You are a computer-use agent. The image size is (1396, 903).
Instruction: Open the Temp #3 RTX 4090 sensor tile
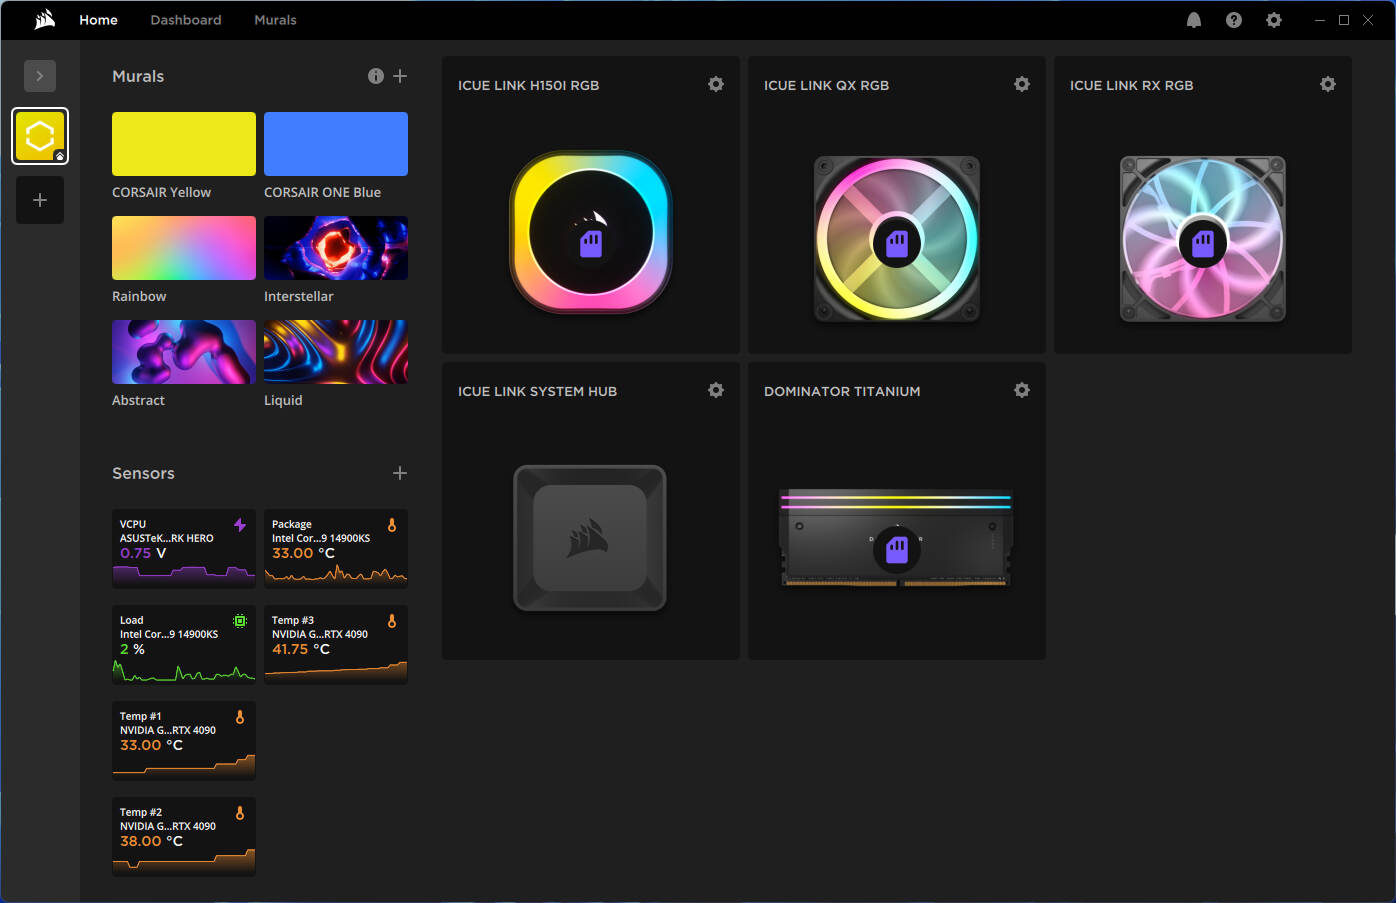pyautogui.click(x=336, y=645)
